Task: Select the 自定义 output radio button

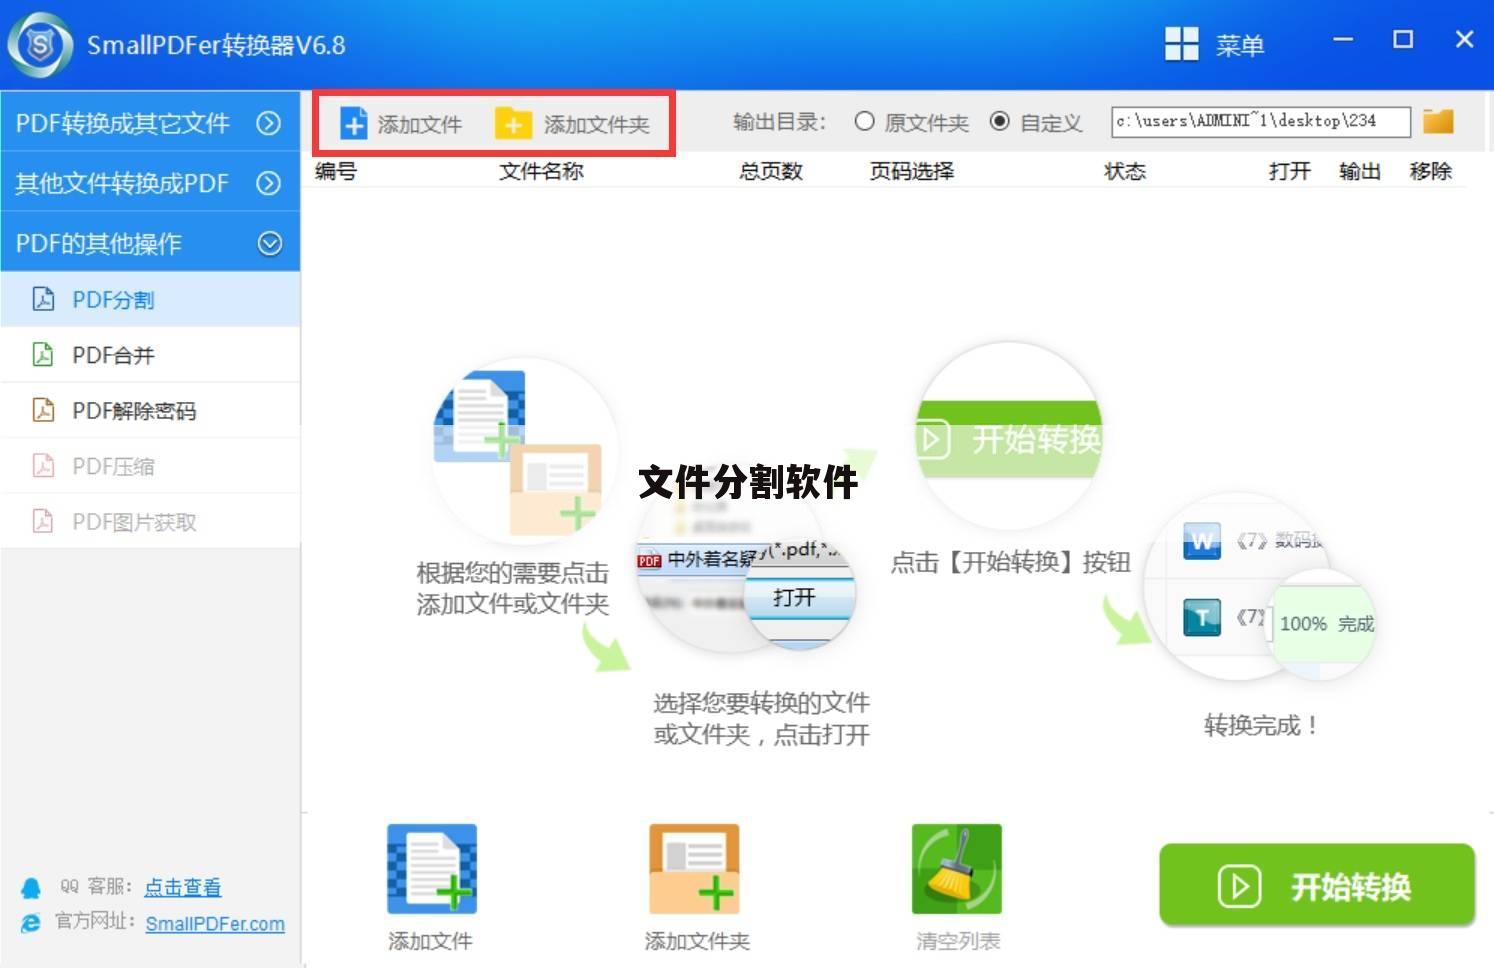Action: [999, 122]
